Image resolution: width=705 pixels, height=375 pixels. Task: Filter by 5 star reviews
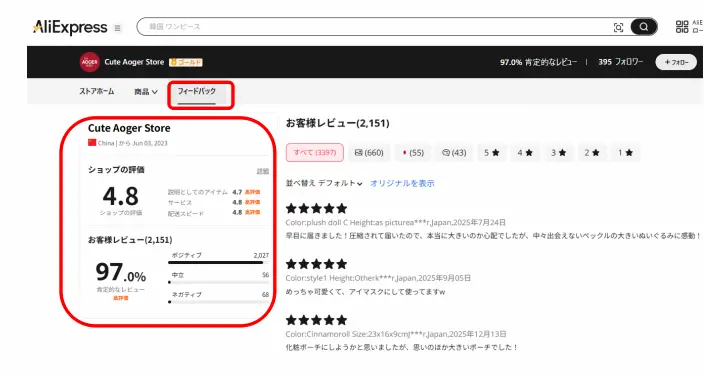tap(492, 153)
